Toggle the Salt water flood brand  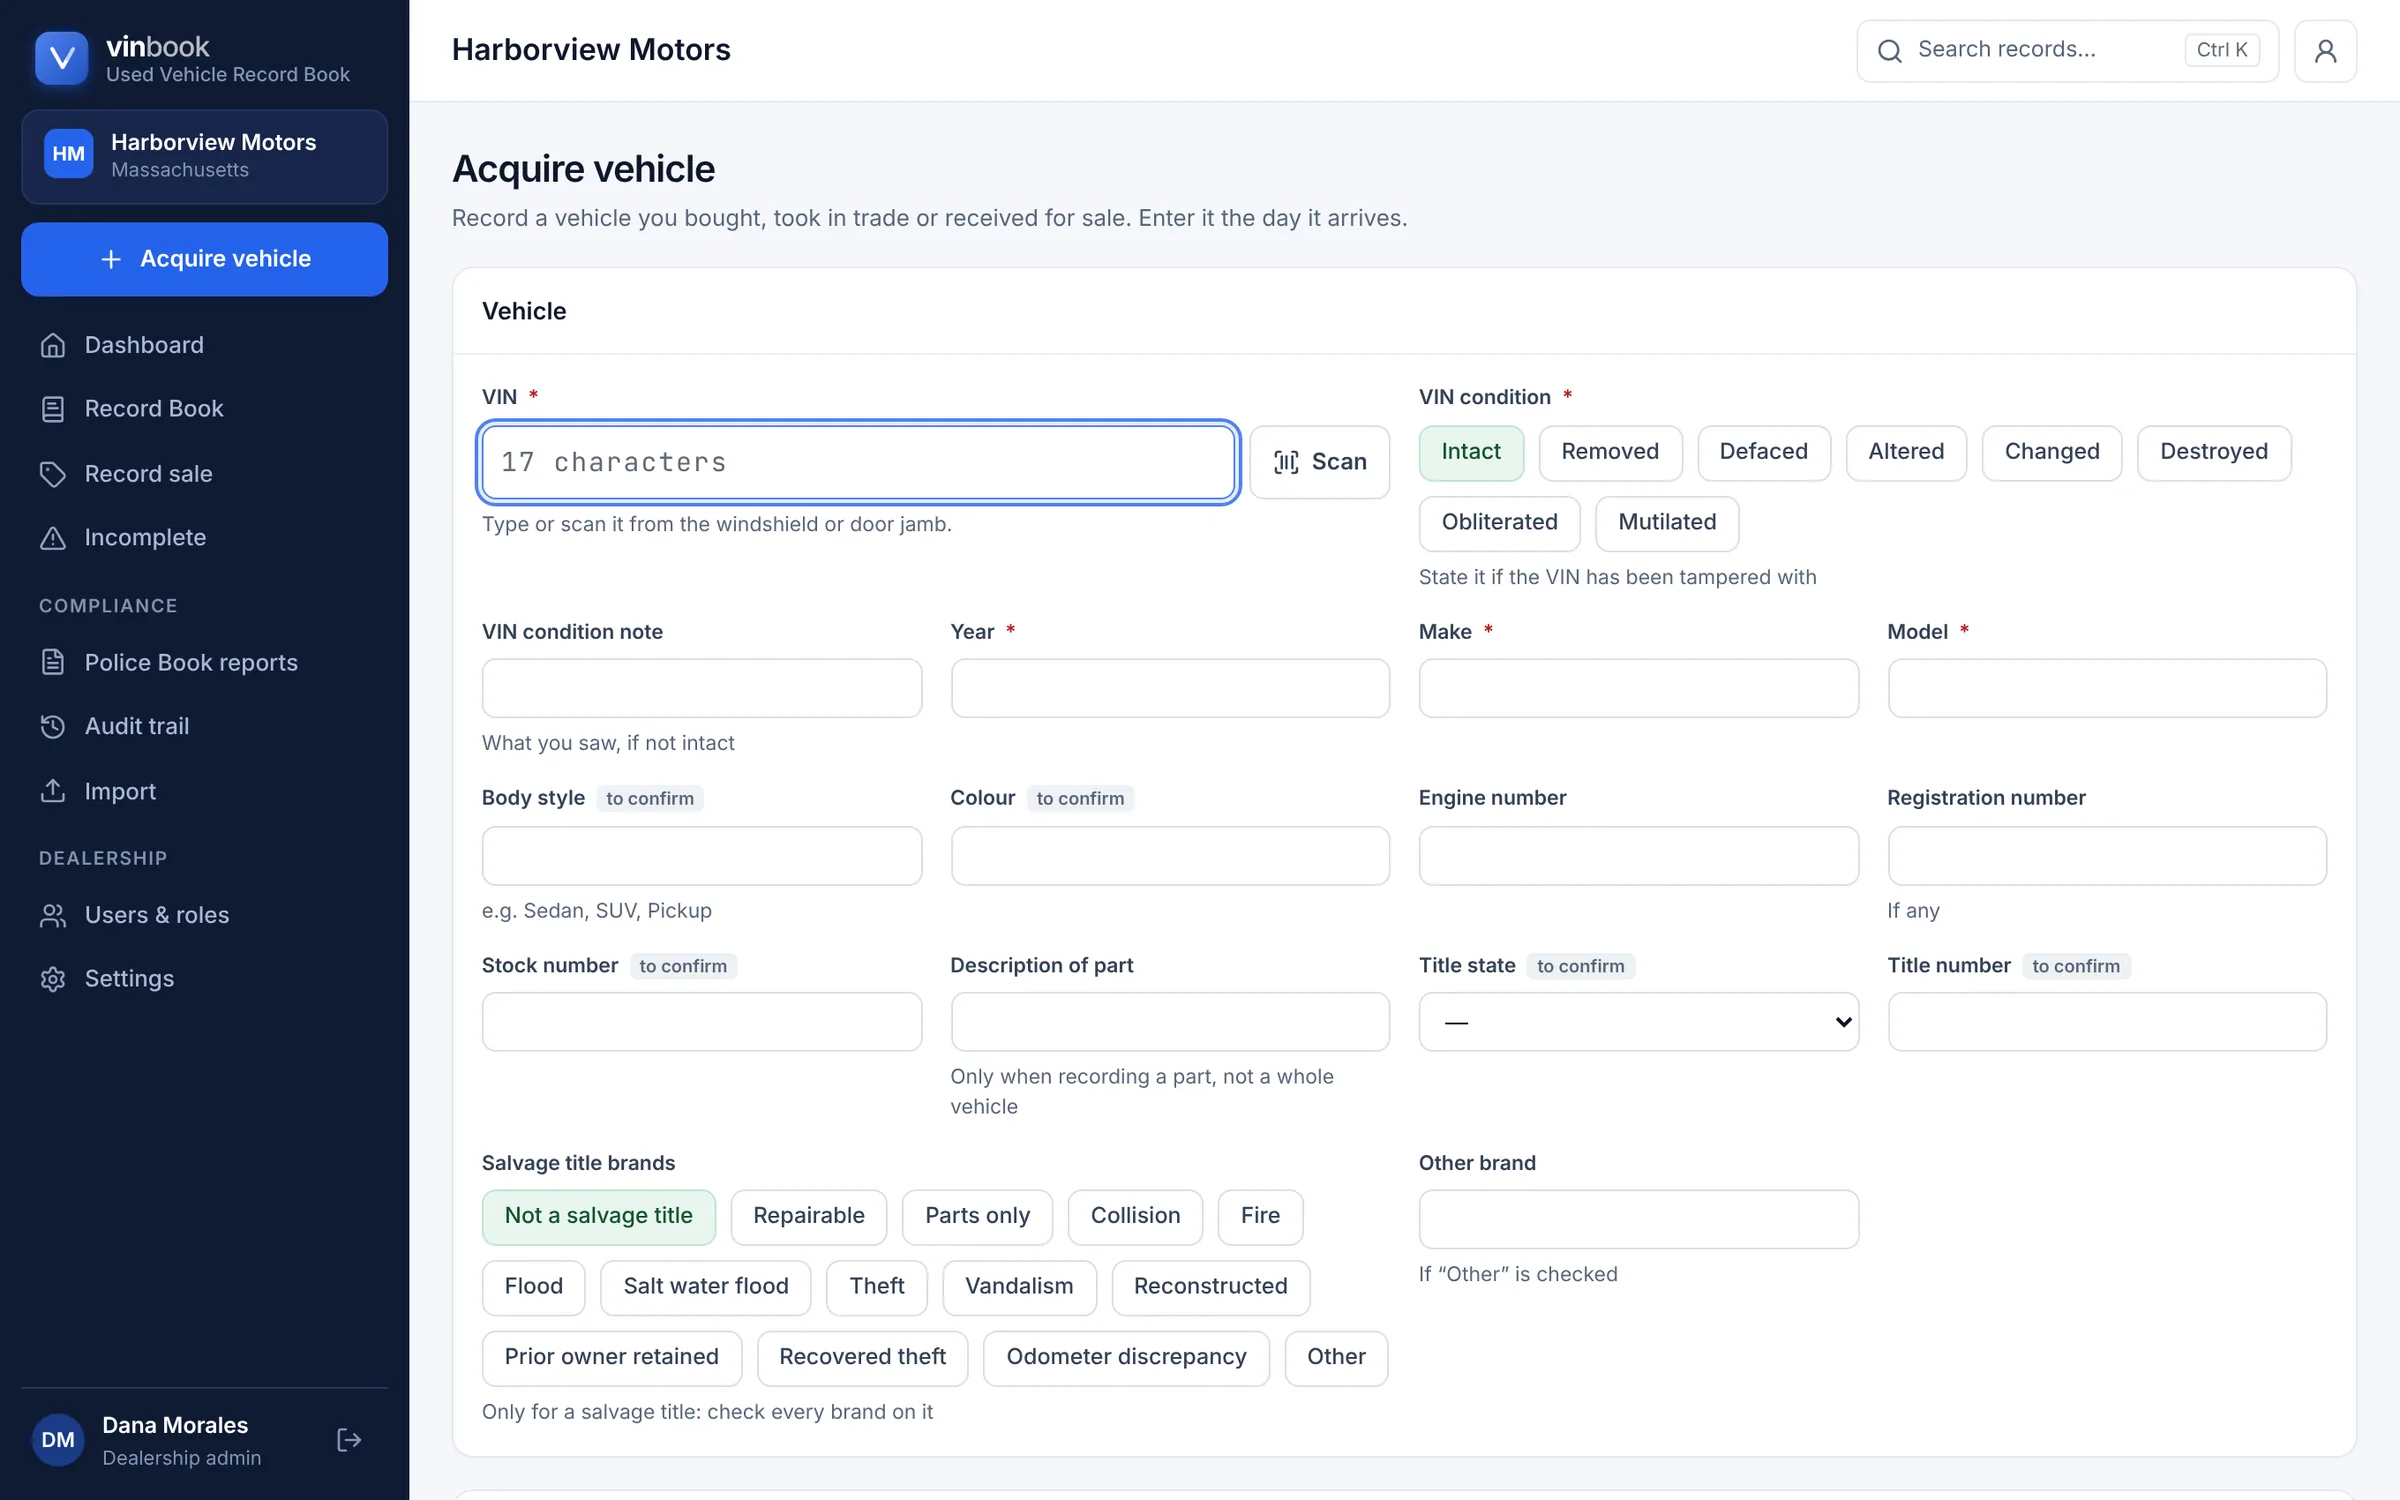(705, 1287)
